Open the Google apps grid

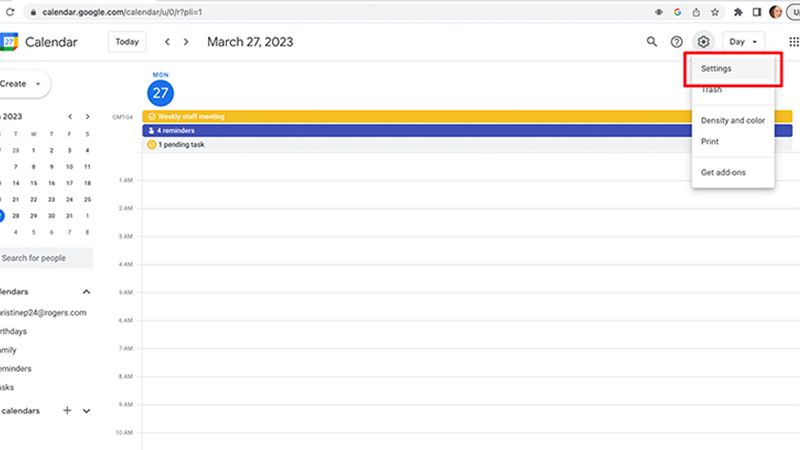(x=794, y=42)
